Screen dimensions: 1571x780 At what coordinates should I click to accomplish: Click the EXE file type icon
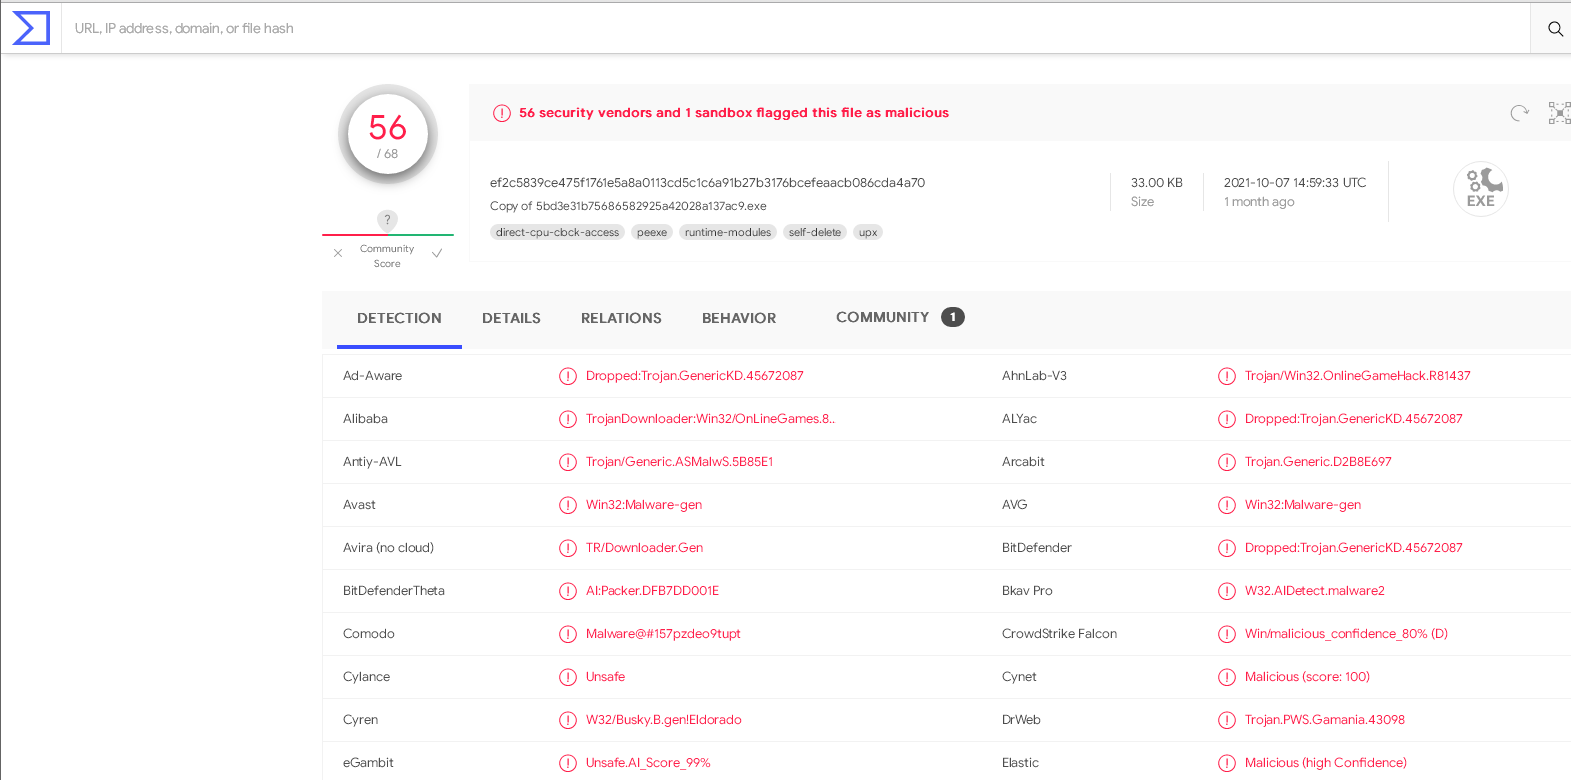(x=1480, y=189)
